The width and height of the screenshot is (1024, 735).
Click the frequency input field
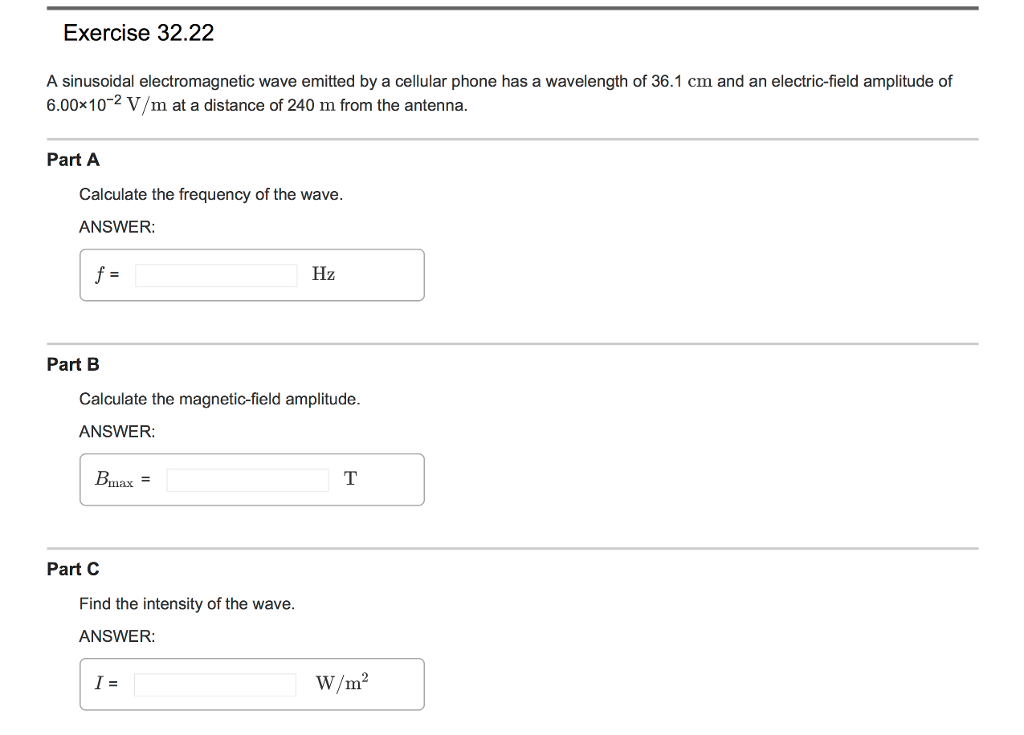pos(215,273)
